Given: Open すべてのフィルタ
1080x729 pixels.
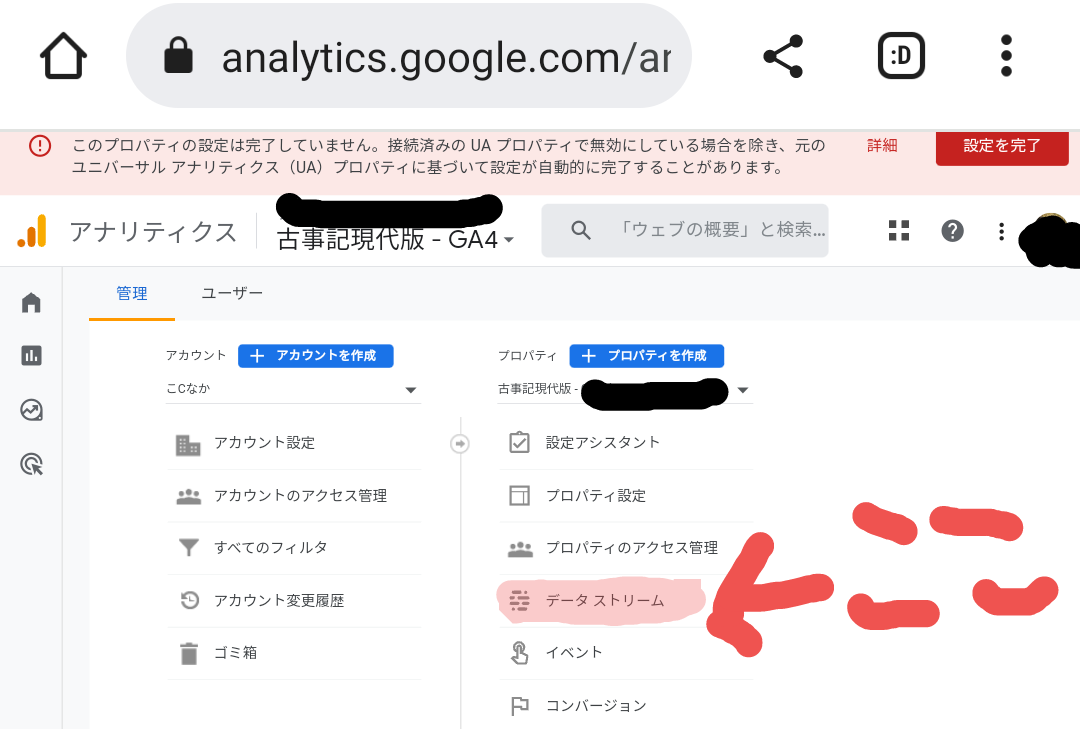Looking at the screenshot, I should click(x=294, y=548).
